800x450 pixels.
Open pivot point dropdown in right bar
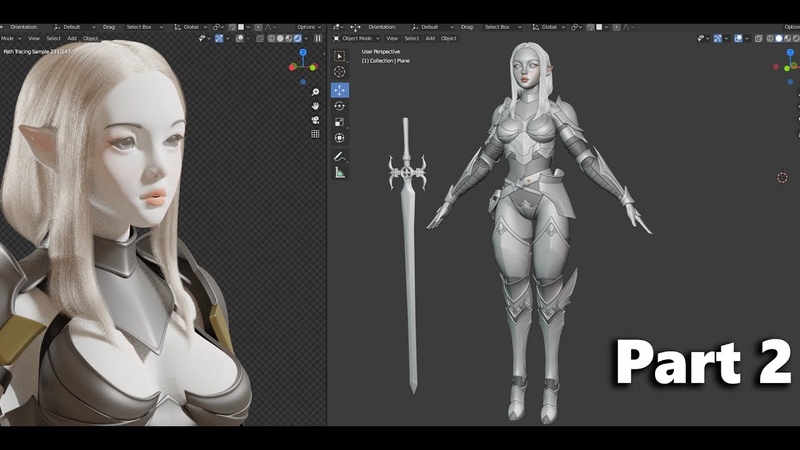pos(576,27)
